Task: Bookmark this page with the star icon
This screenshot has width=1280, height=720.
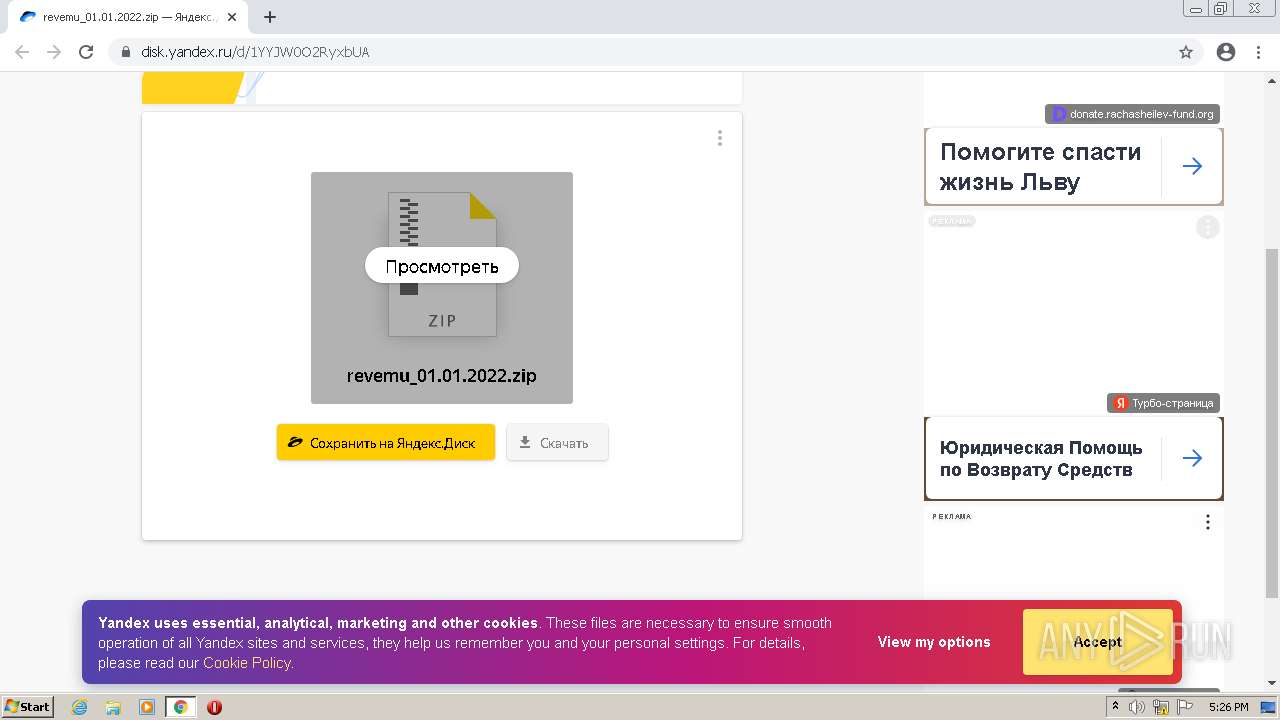Action: point(1186,52)
